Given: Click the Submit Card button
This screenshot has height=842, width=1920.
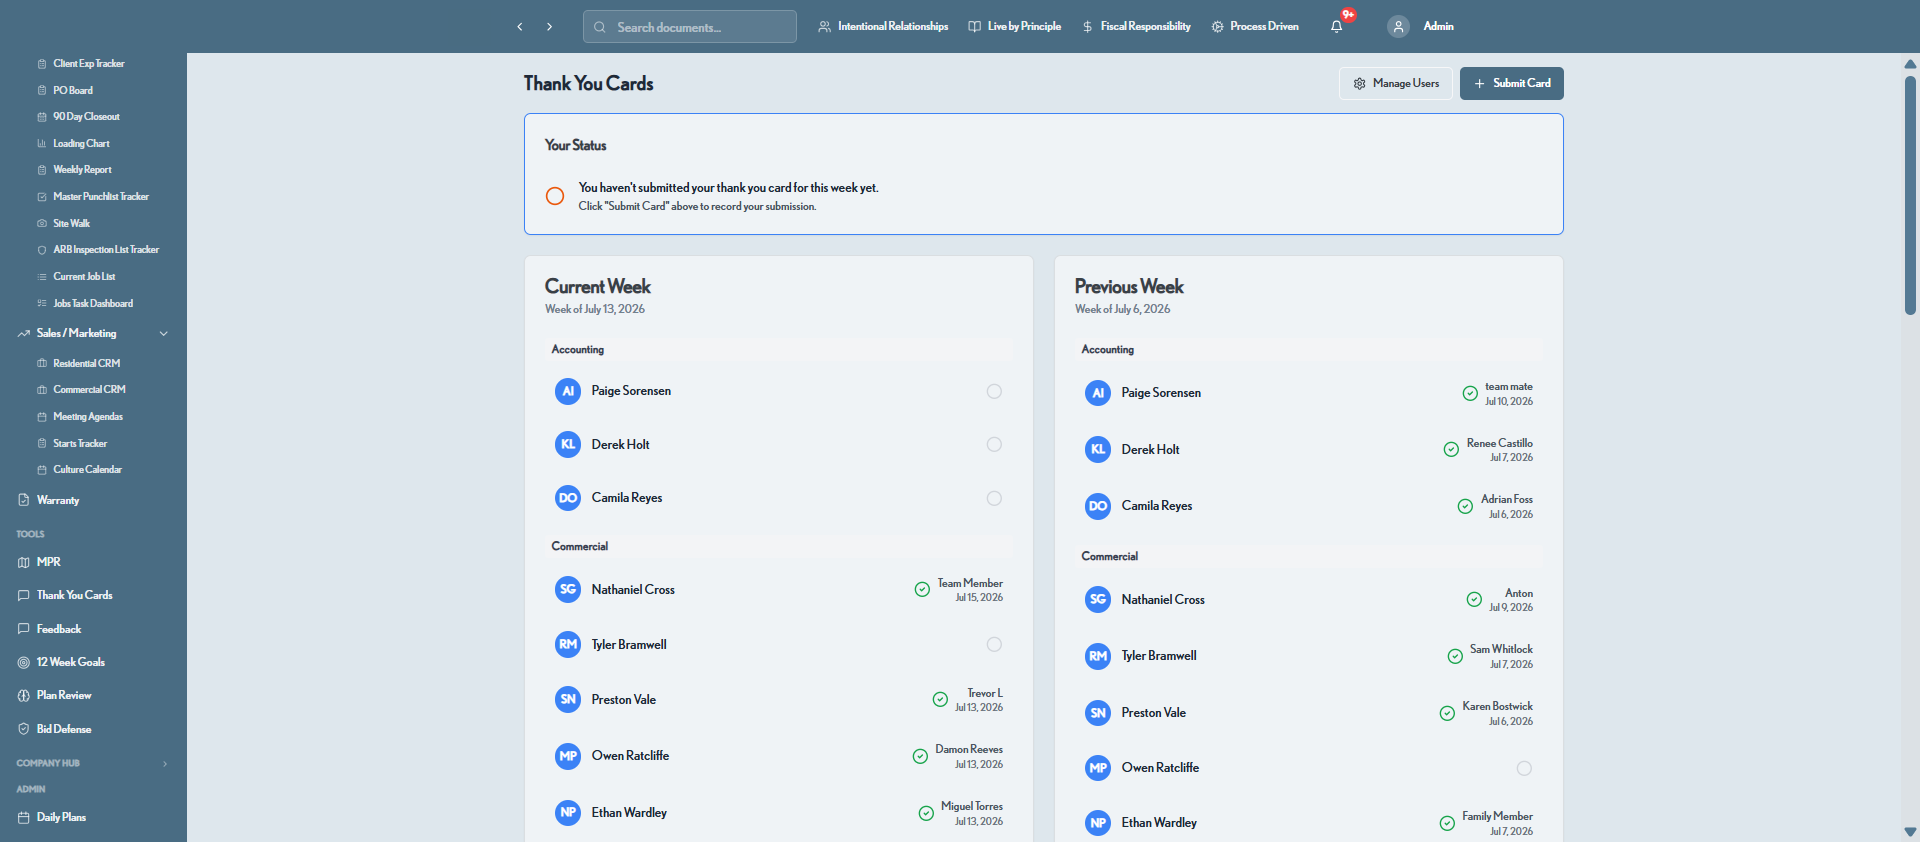Looking at the screenshot, I should (1511, 83).
